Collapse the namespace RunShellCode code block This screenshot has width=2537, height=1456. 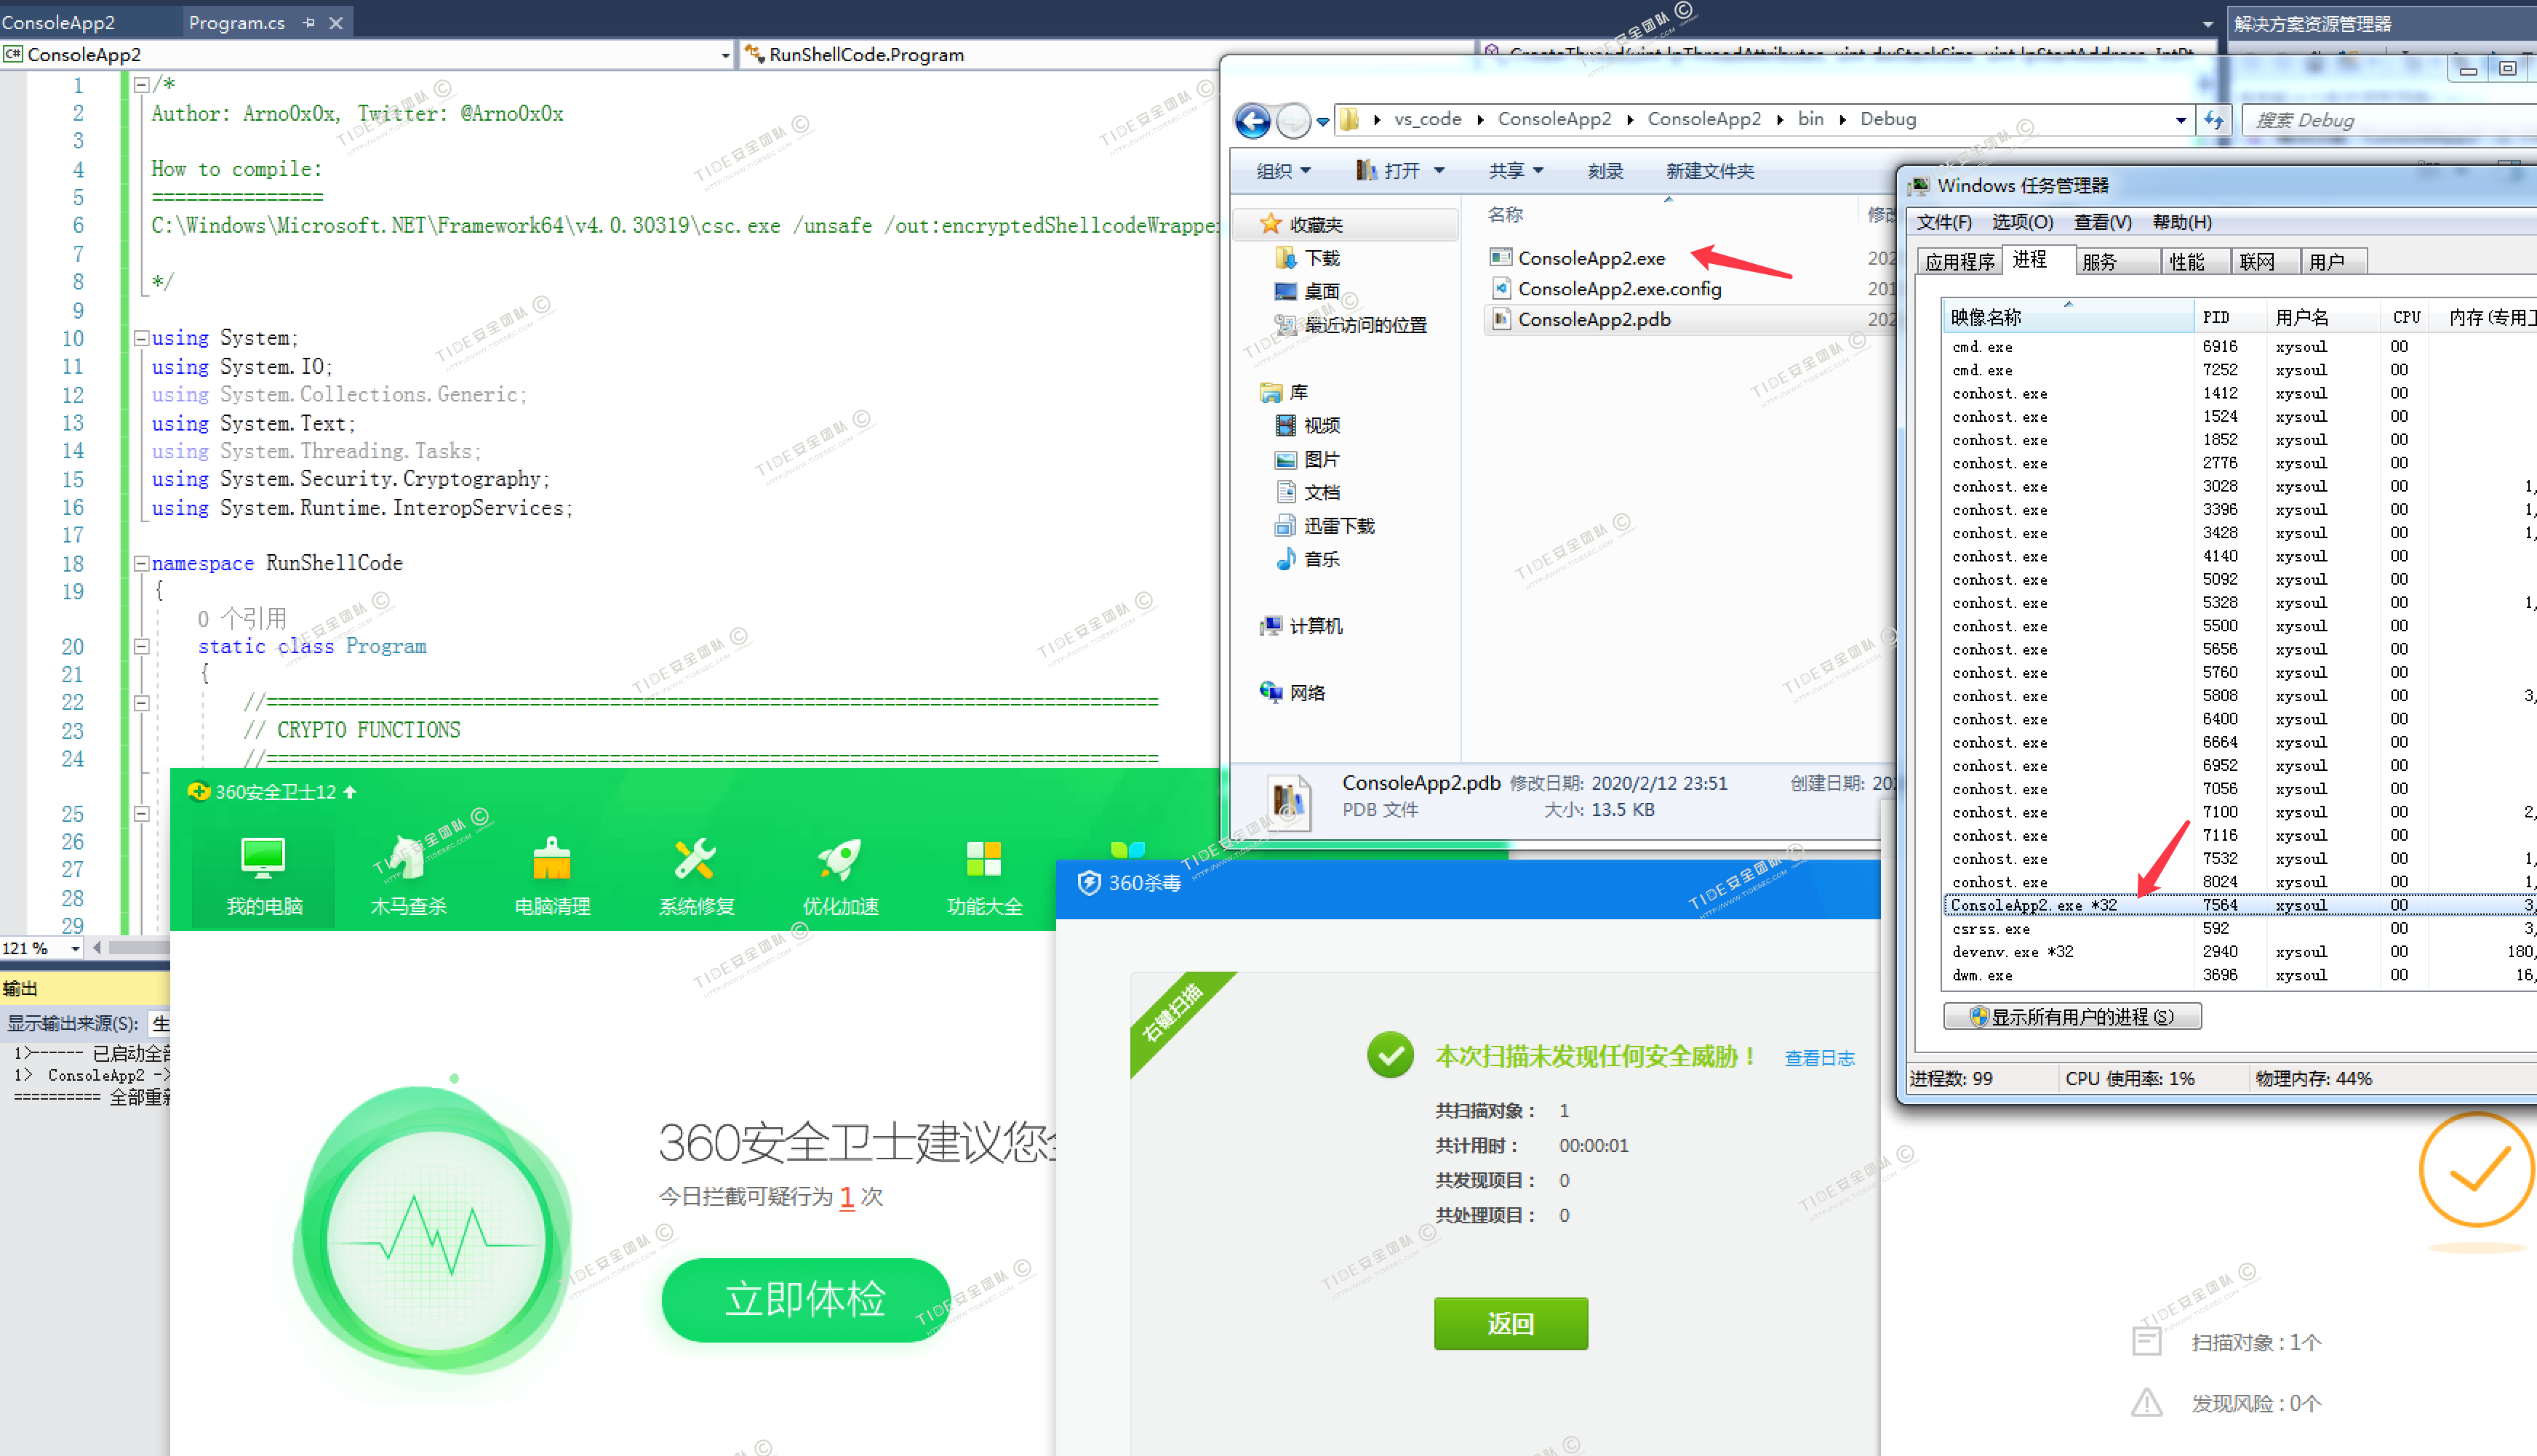click(142, 564)
